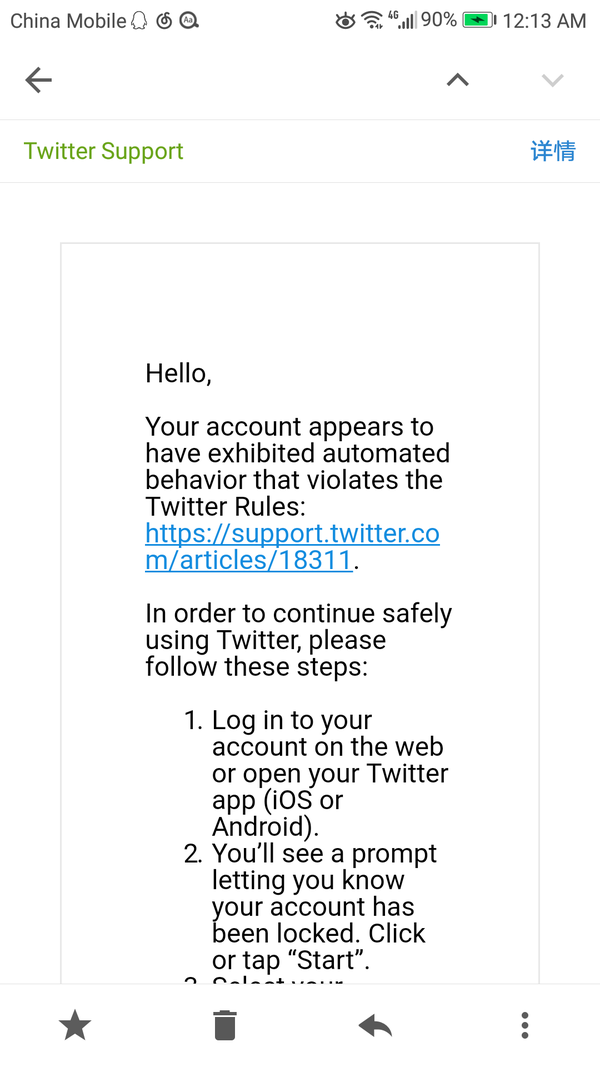The image size is (600, 1067).
Task: Tap the magnifier notification icon in status bar
Action: [x=188, y=20]
